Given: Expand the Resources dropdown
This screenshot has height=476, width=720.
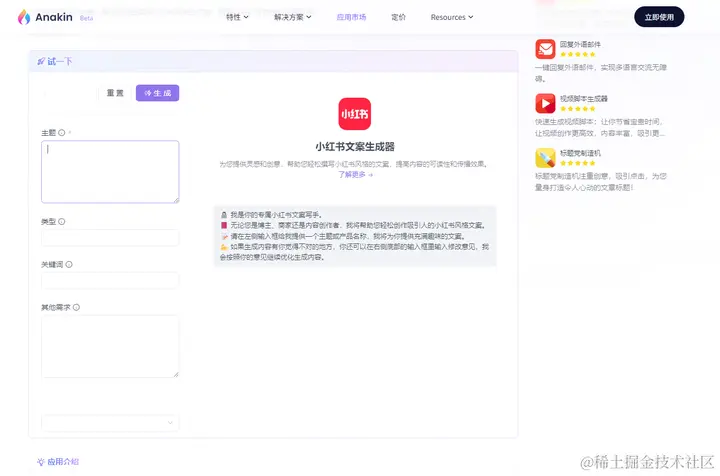Looking at the screenshot, I should [452, 17].
